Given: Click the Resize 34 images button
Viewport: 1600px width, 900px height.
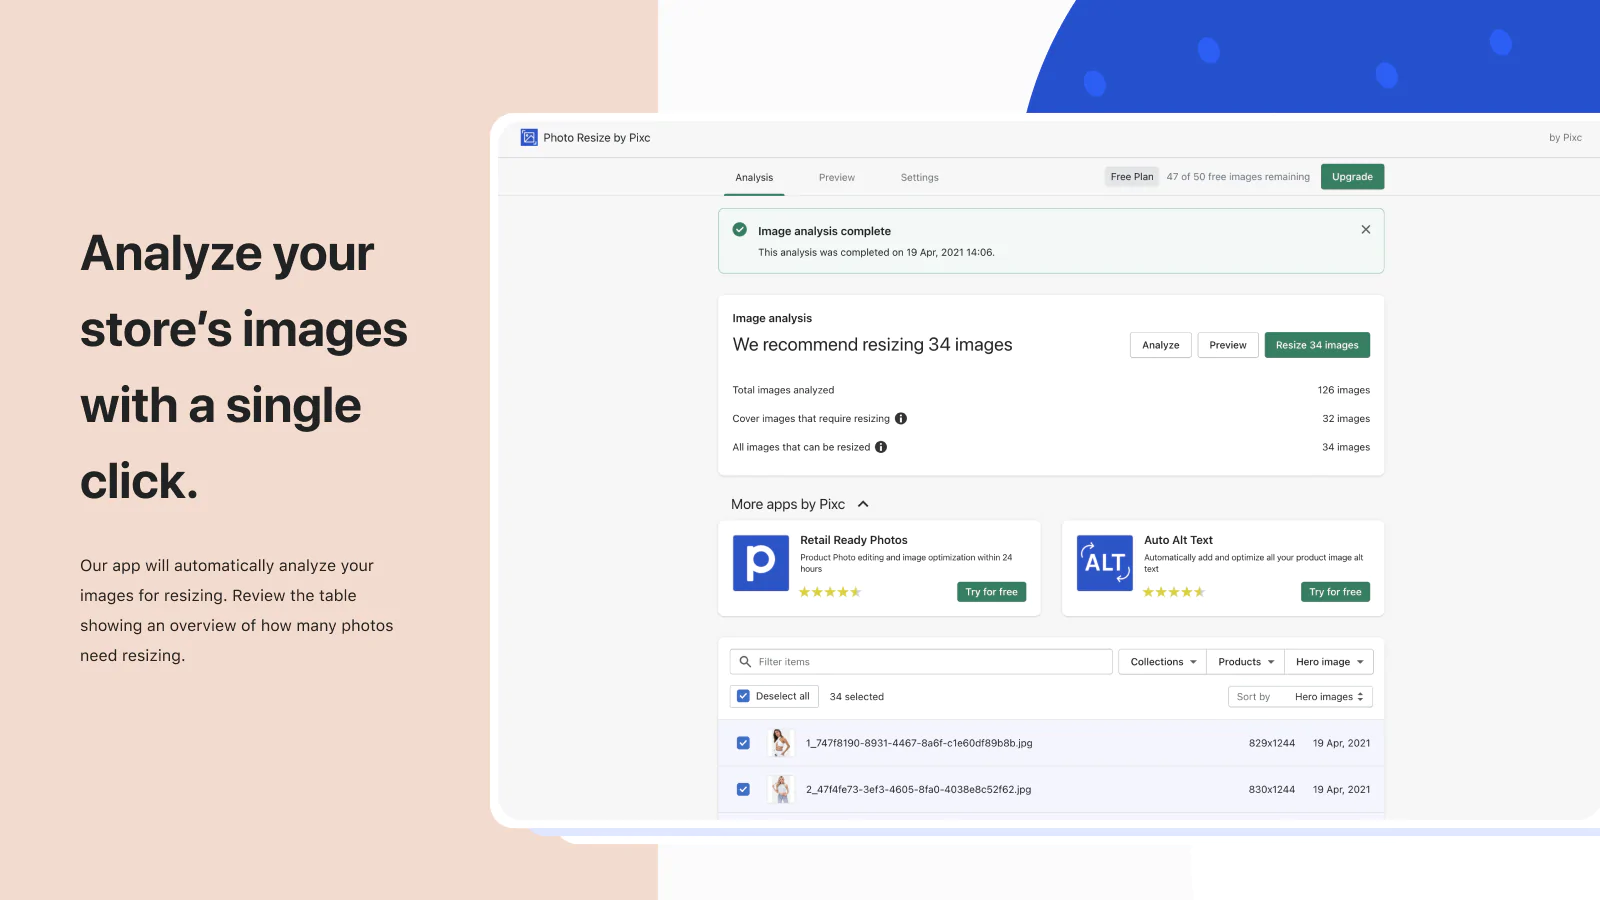Looking at the screenshot, I should [1317, 345].
